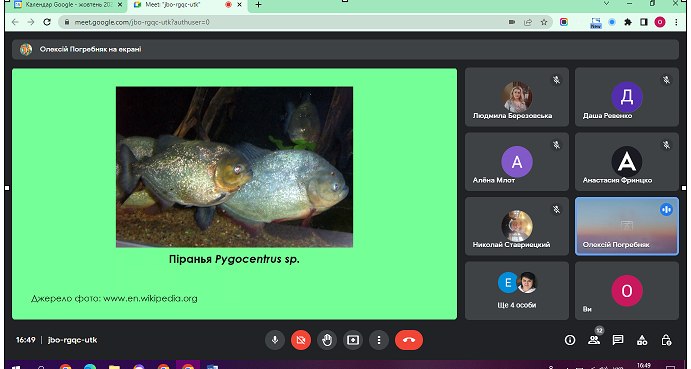691x369 pixels.
Task: Open Host controls lock icon
Action: click(x=666, y=340)
